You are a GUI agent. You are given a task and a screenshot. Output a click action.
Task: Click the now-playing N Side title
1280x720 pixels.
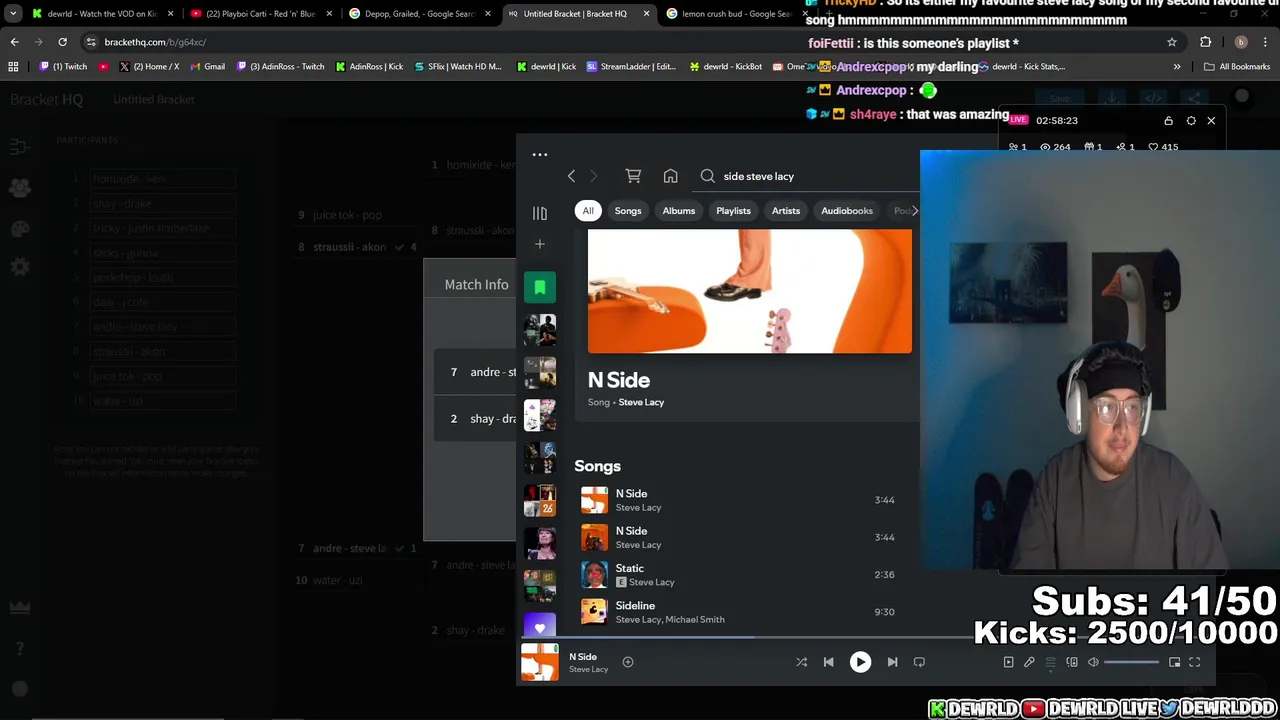tap(583, 657)
